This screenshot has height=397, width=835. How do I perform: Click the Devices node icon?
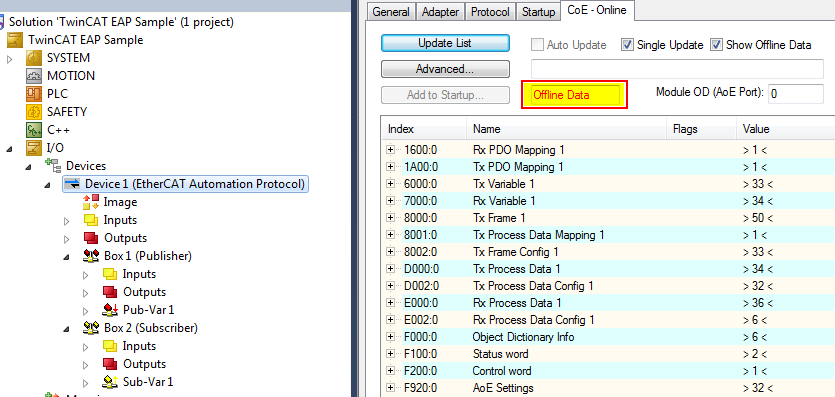click(53, 166)
